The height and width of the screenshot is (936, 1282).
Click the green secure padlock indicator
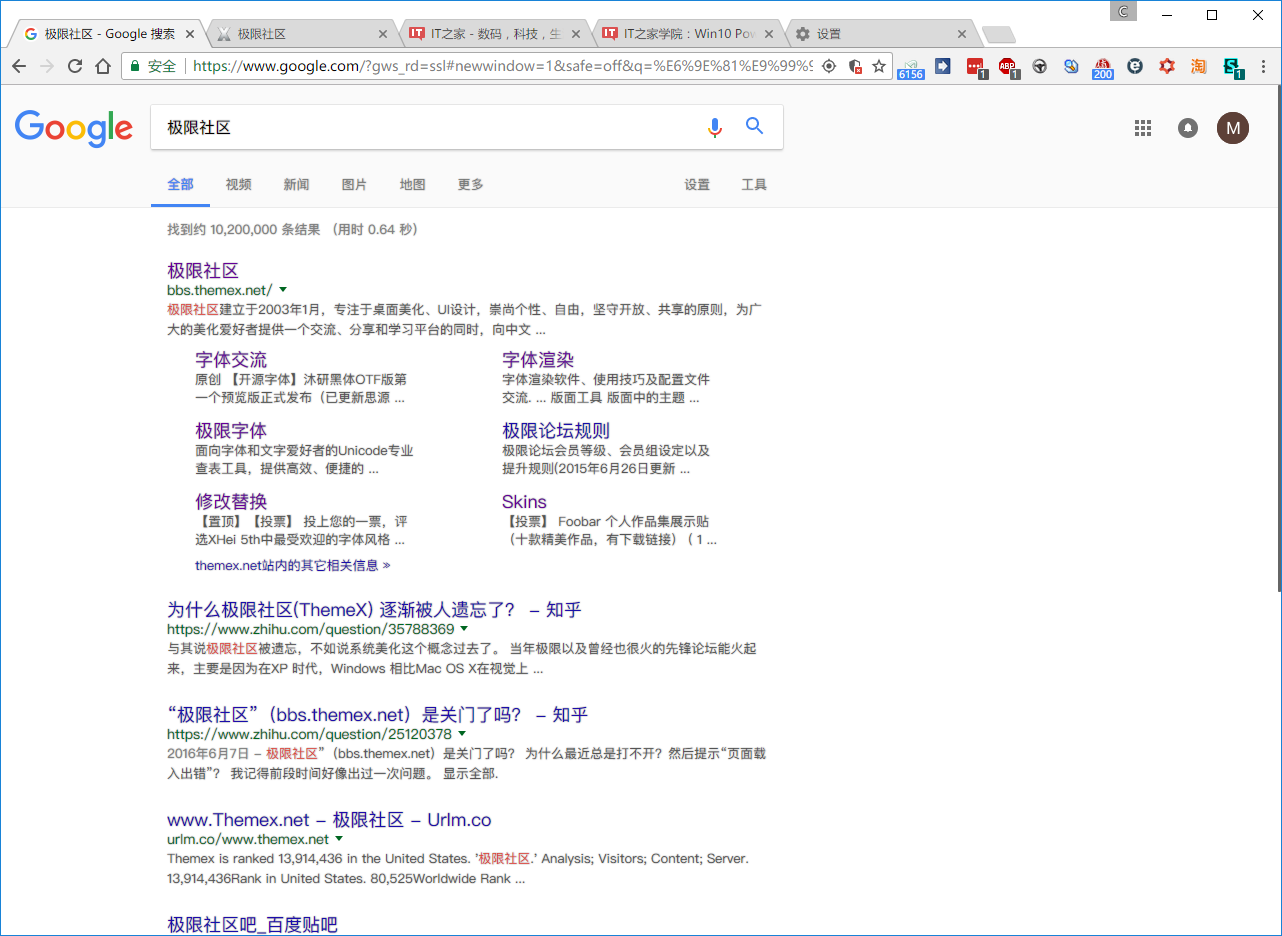tap(135, 66)
